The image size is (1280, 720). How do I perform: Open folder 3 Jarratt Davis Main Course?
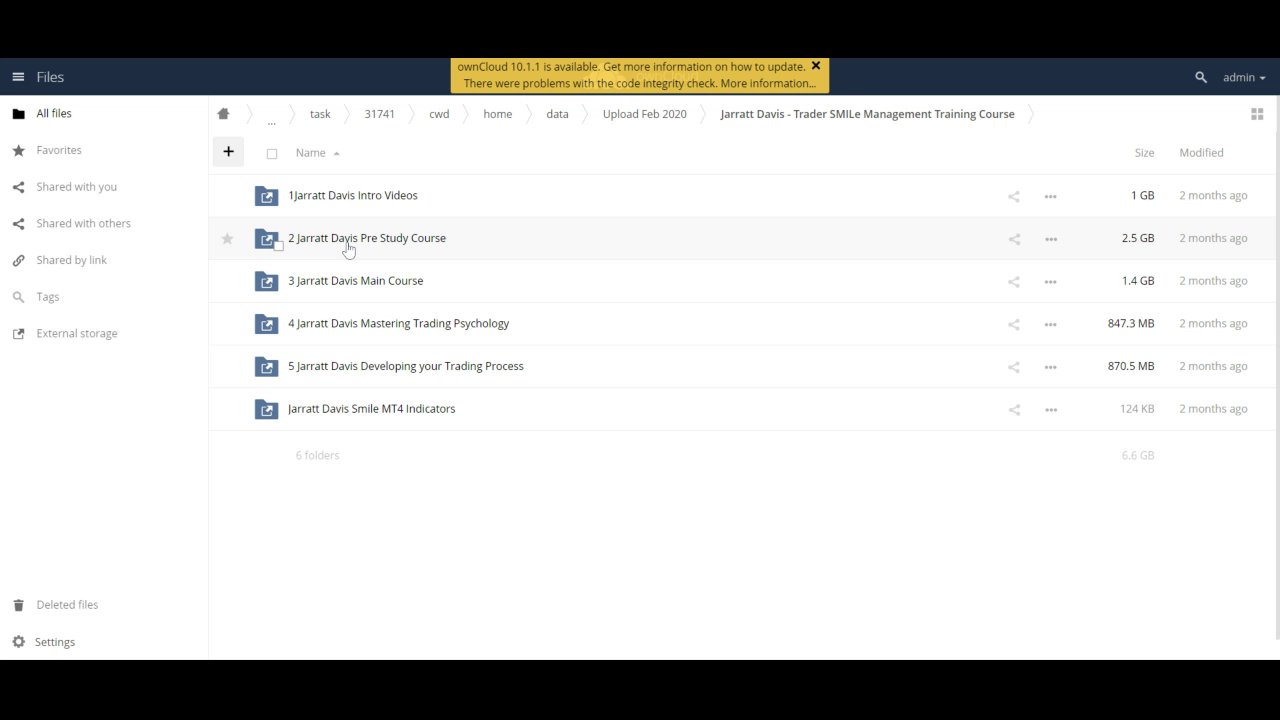[x=355, y=281]
